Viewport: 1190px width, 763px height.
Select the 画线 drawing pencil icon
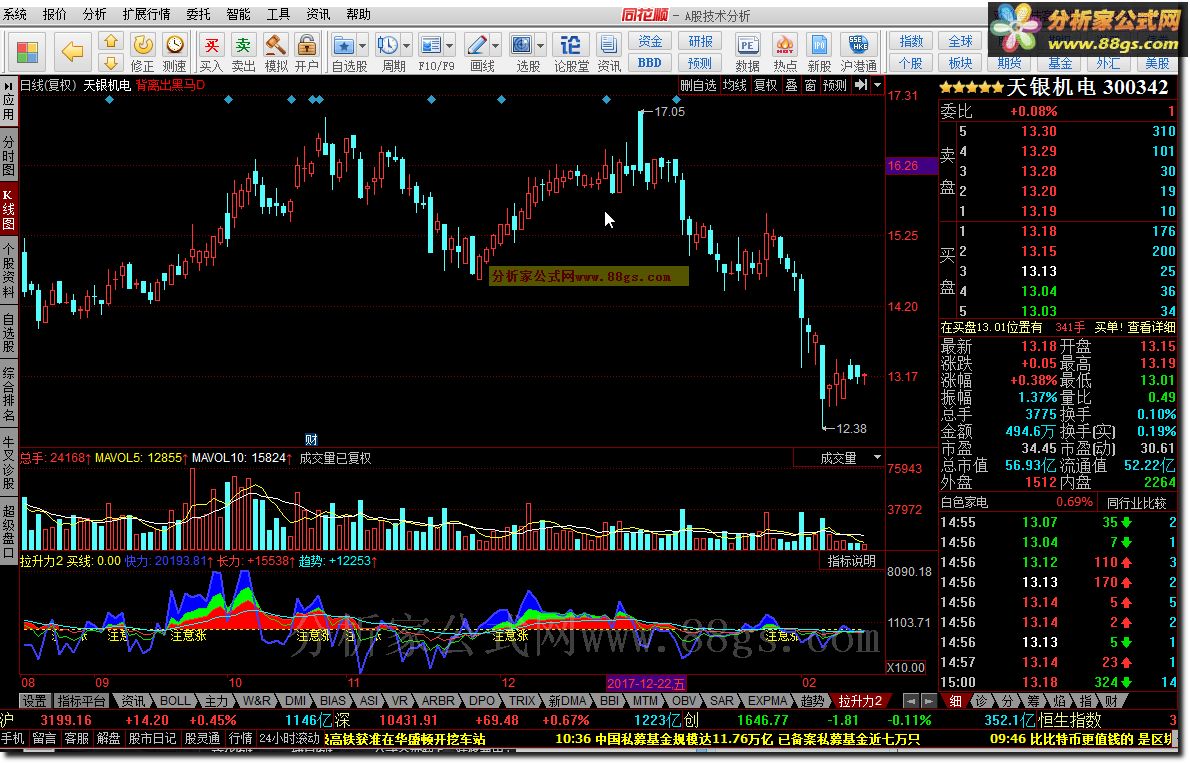(477, 45)
